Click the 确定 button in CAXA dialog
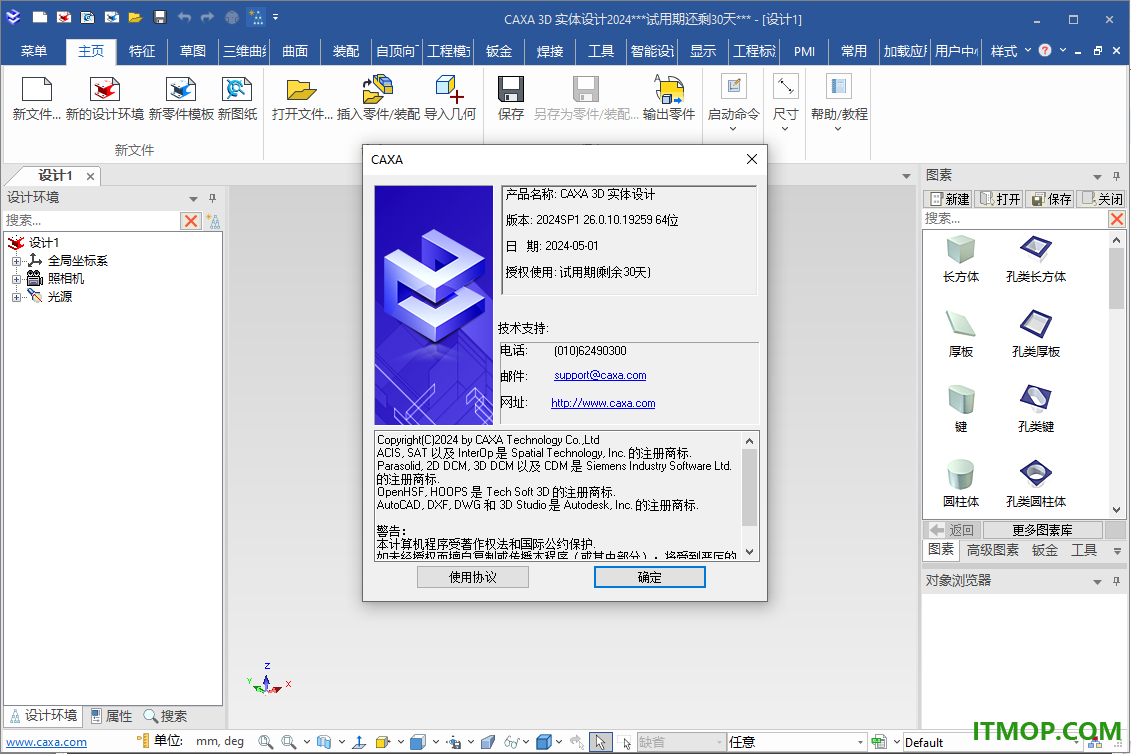 pos(649,577)
